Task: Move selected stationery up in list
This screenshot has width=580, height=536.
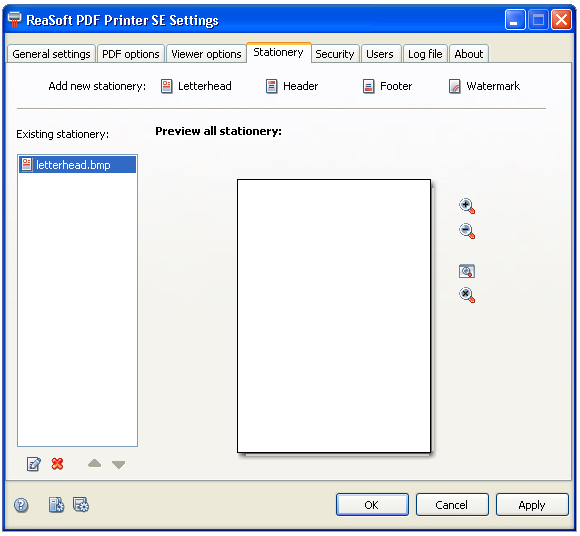Action: tap(95, 463)
